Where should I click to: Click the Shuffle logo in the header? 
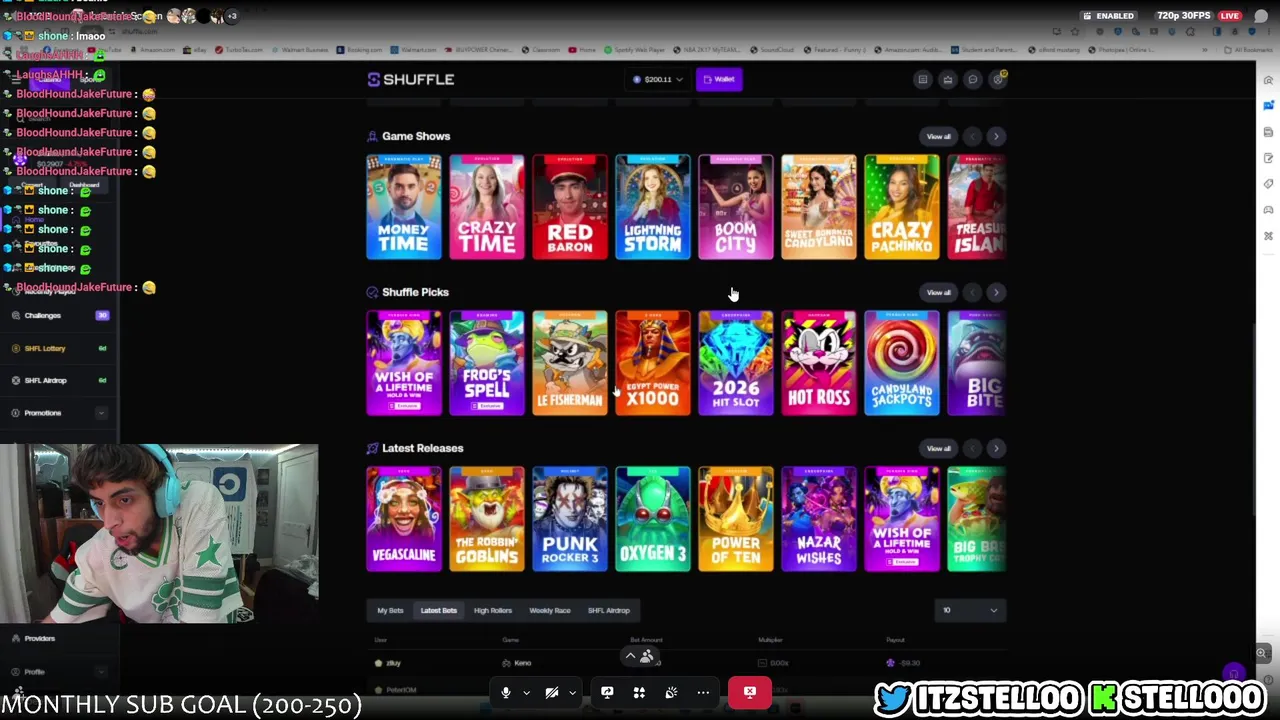411,79
